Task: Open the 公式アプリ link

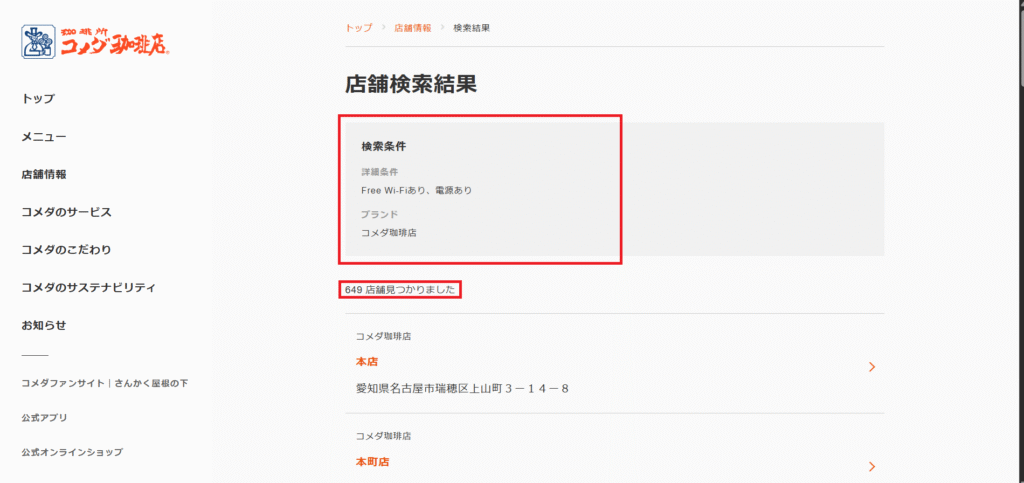Action: coord(44,418)
